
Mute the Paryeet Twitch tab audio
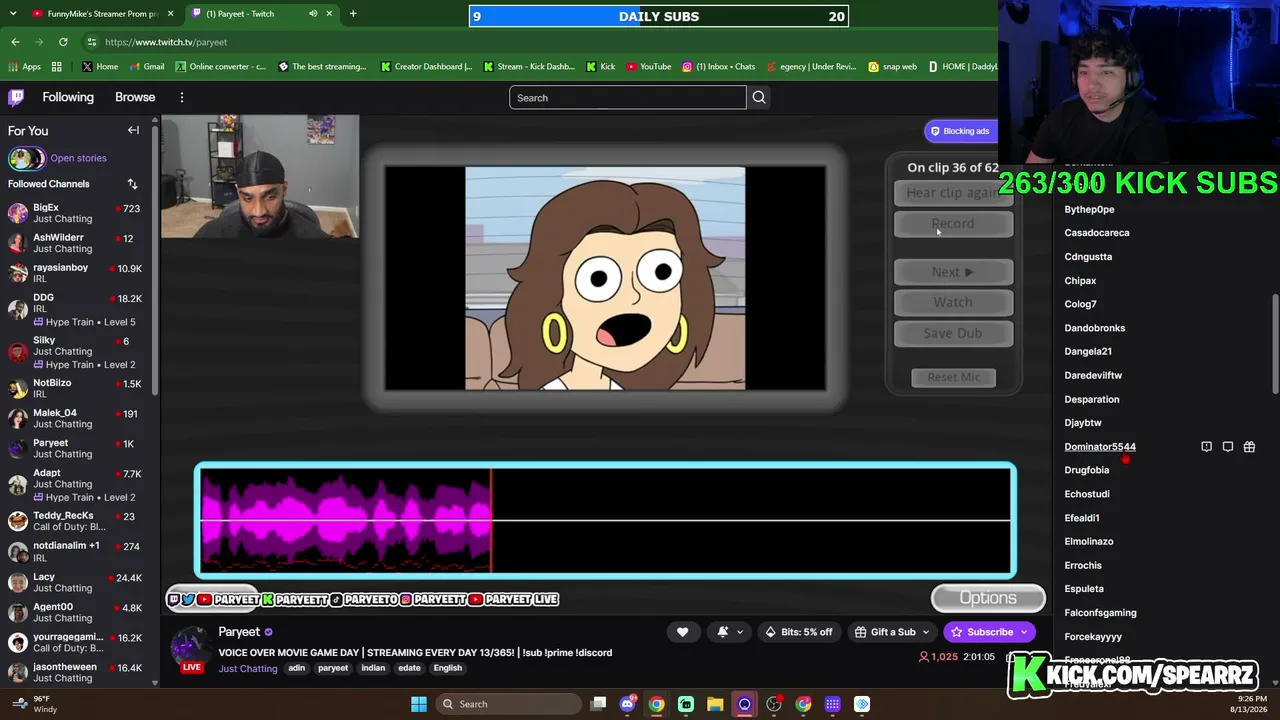pos(313,14)
